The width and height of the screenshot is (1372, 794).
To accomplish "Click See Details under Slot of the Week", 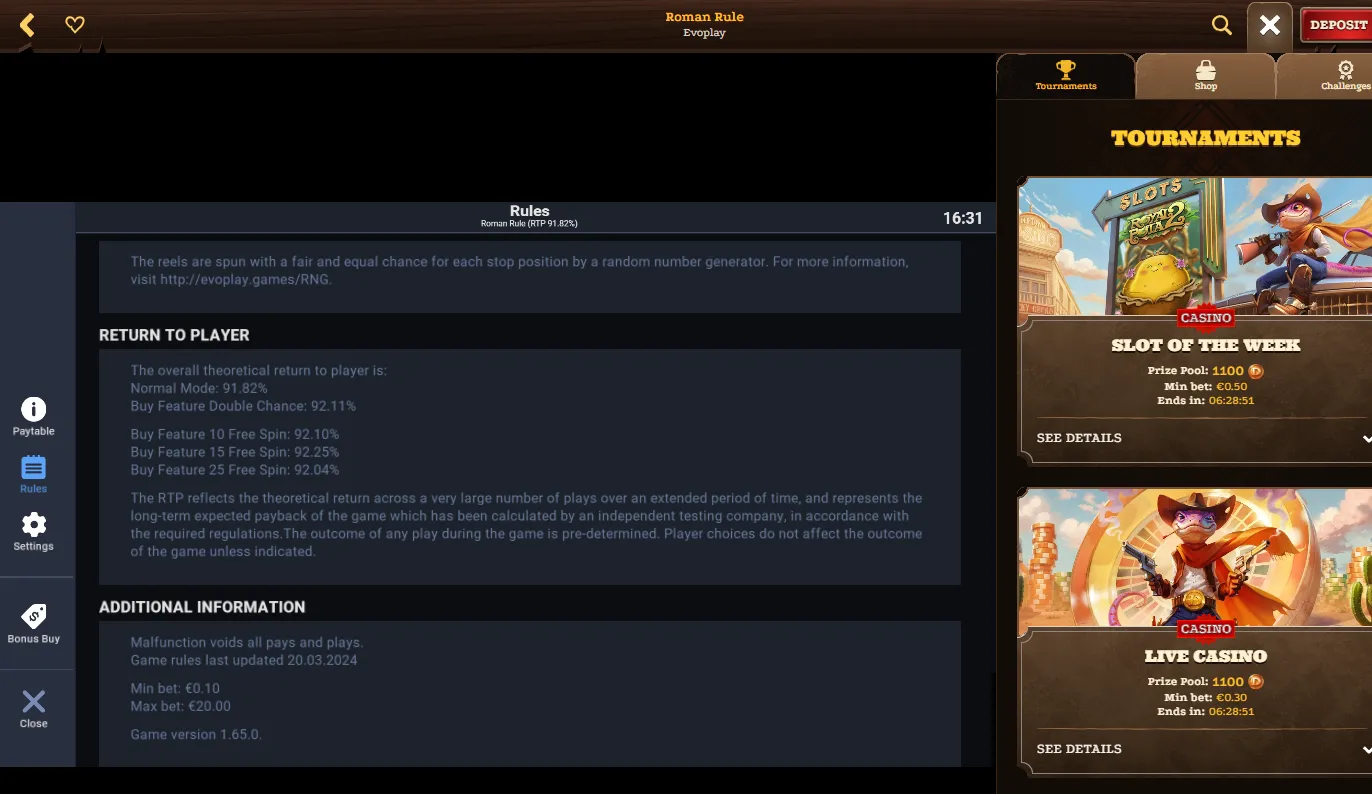I will pos(1079,438).
